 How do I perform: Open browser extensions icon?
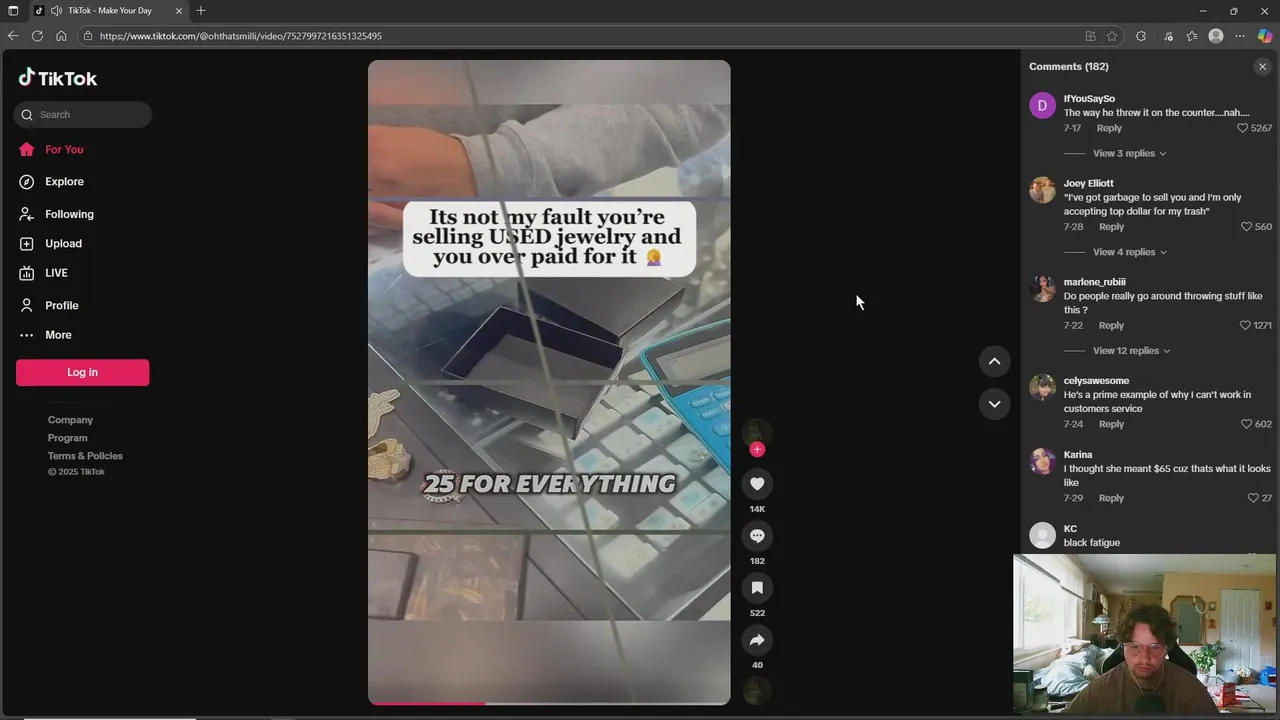[1141, 36]
